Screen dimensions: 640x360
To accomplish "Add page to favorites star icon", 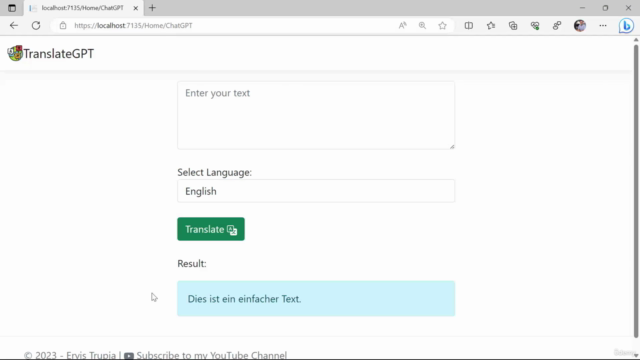I will pos(442,25).
